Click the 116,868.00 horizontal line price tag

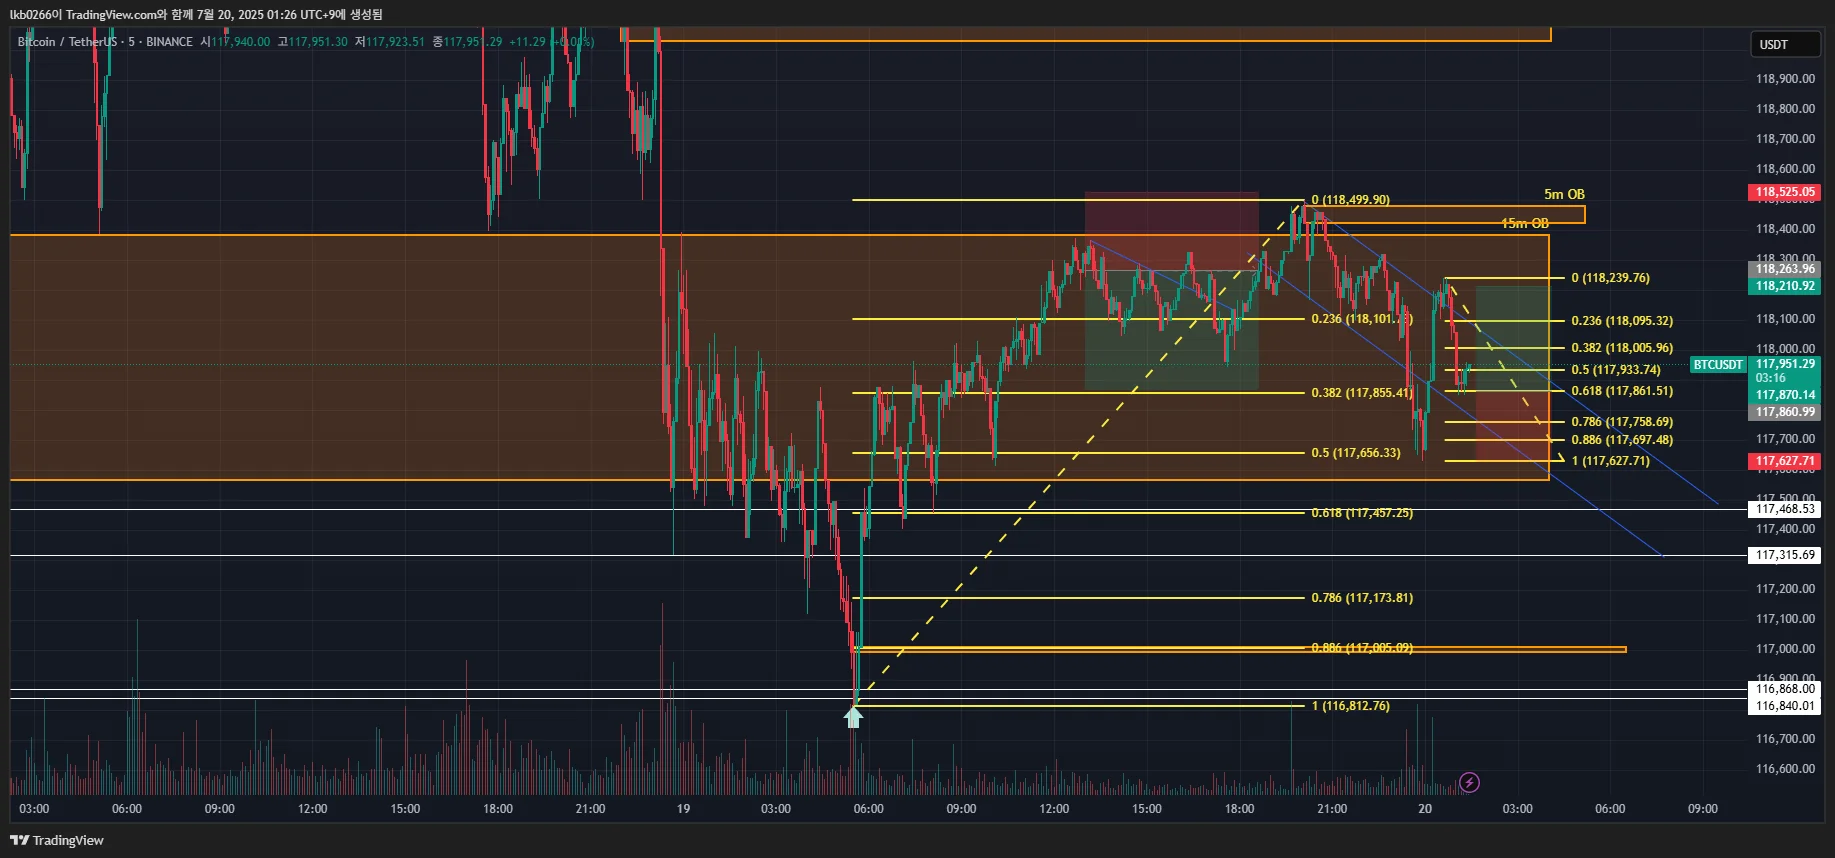(1785, 689)
